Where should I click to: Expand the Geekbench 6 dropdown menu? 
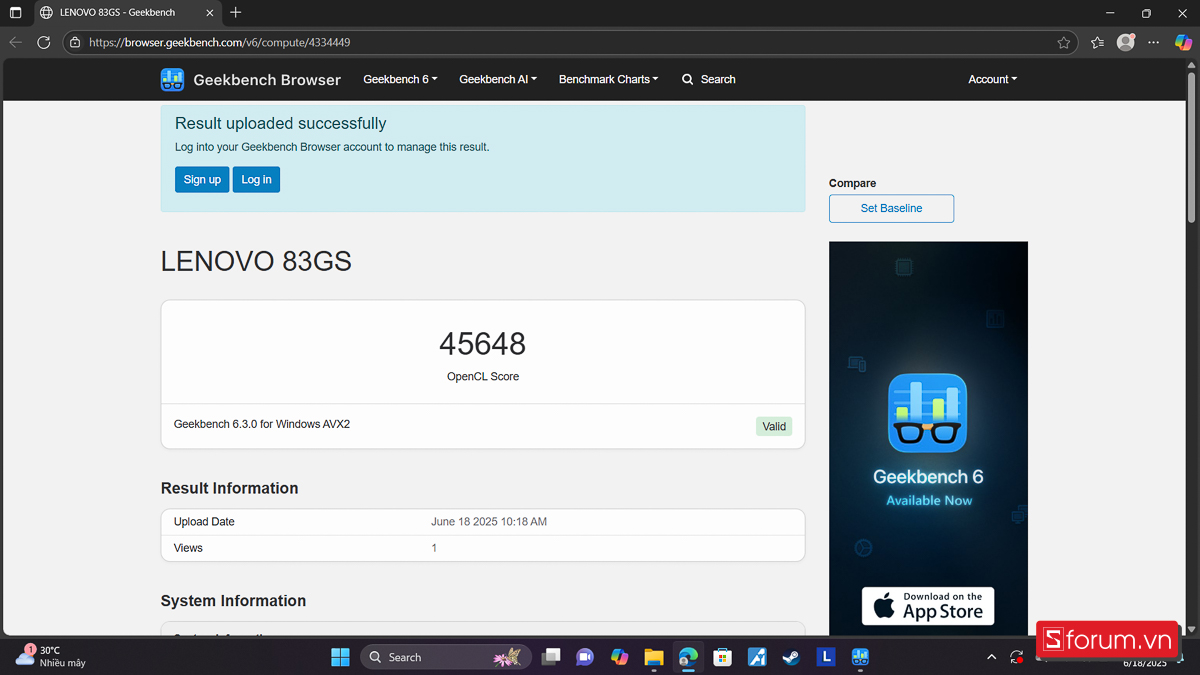click(x=400, y=79)
